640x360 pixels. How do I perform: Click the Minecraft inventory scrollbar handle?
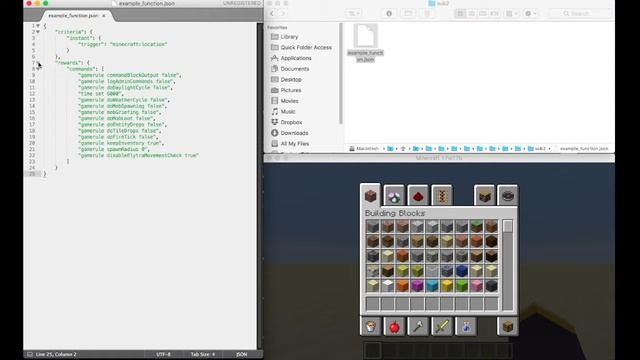507,226
